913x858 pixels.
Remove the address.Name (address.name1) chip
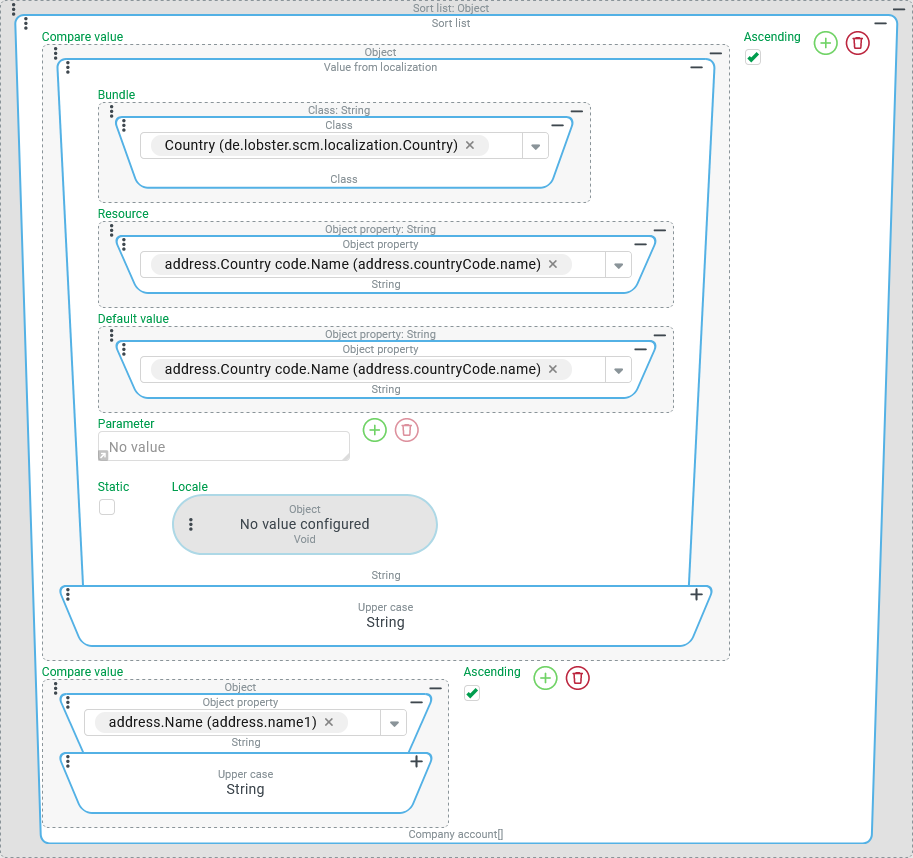(x=329, y=722)
